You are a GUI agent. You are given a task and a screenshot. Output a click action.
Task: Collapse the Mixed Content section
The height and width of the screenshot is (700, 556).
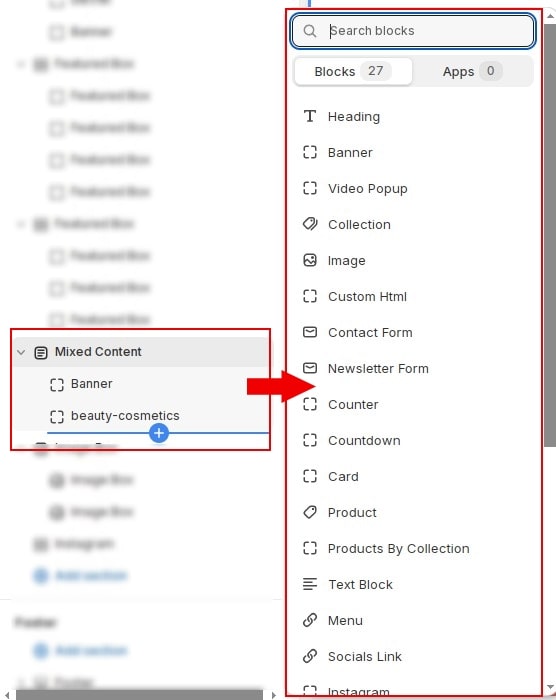(x=21, y=352)
